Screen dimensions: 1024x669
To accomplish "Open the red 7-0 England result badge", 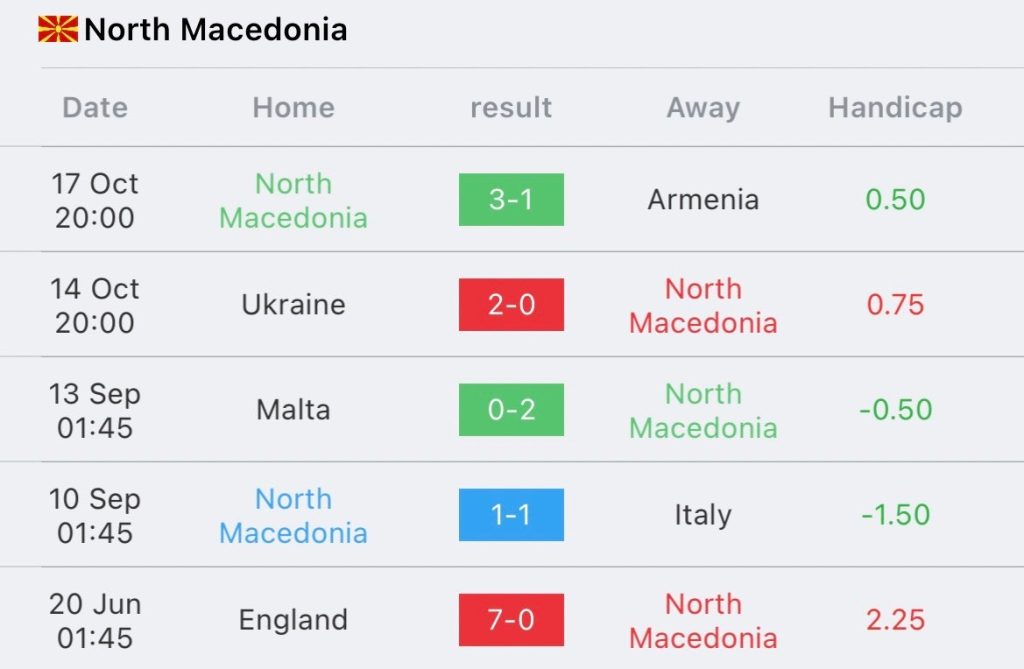I will pyautogui.click(x=511, y=620).
